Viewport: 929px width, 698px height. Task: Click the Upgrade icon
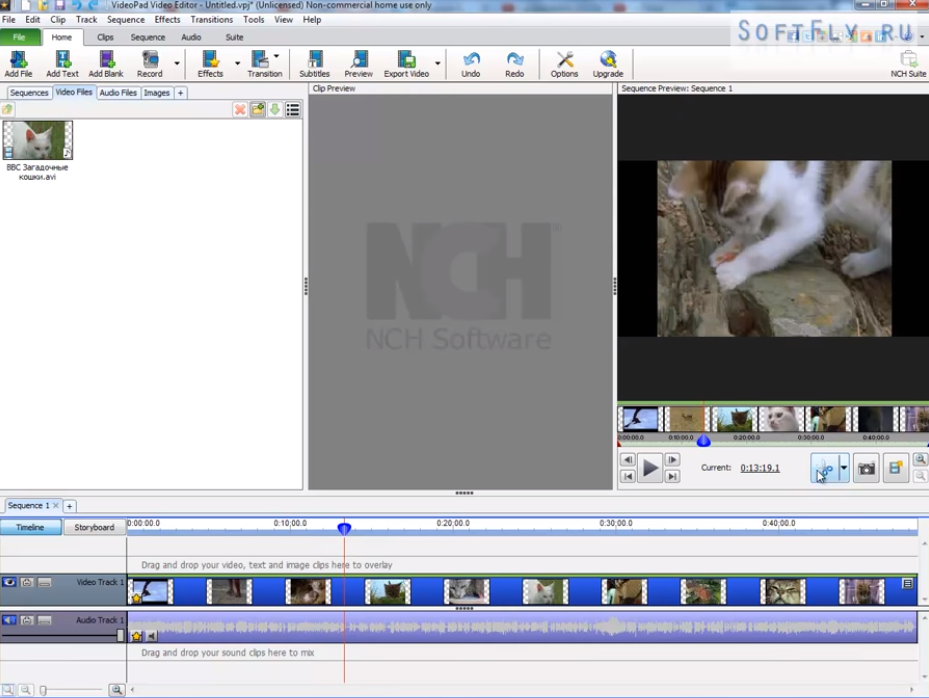coord(608,64)
